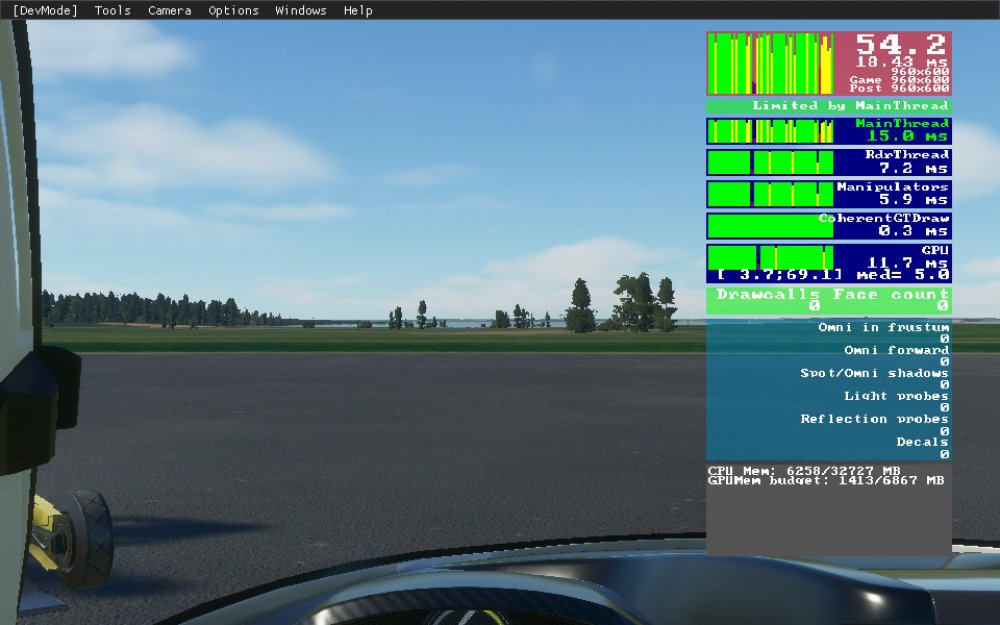Viewport: 1000px width, 625px height.
Task: Open the Options menu
Action: pos(232,10)
